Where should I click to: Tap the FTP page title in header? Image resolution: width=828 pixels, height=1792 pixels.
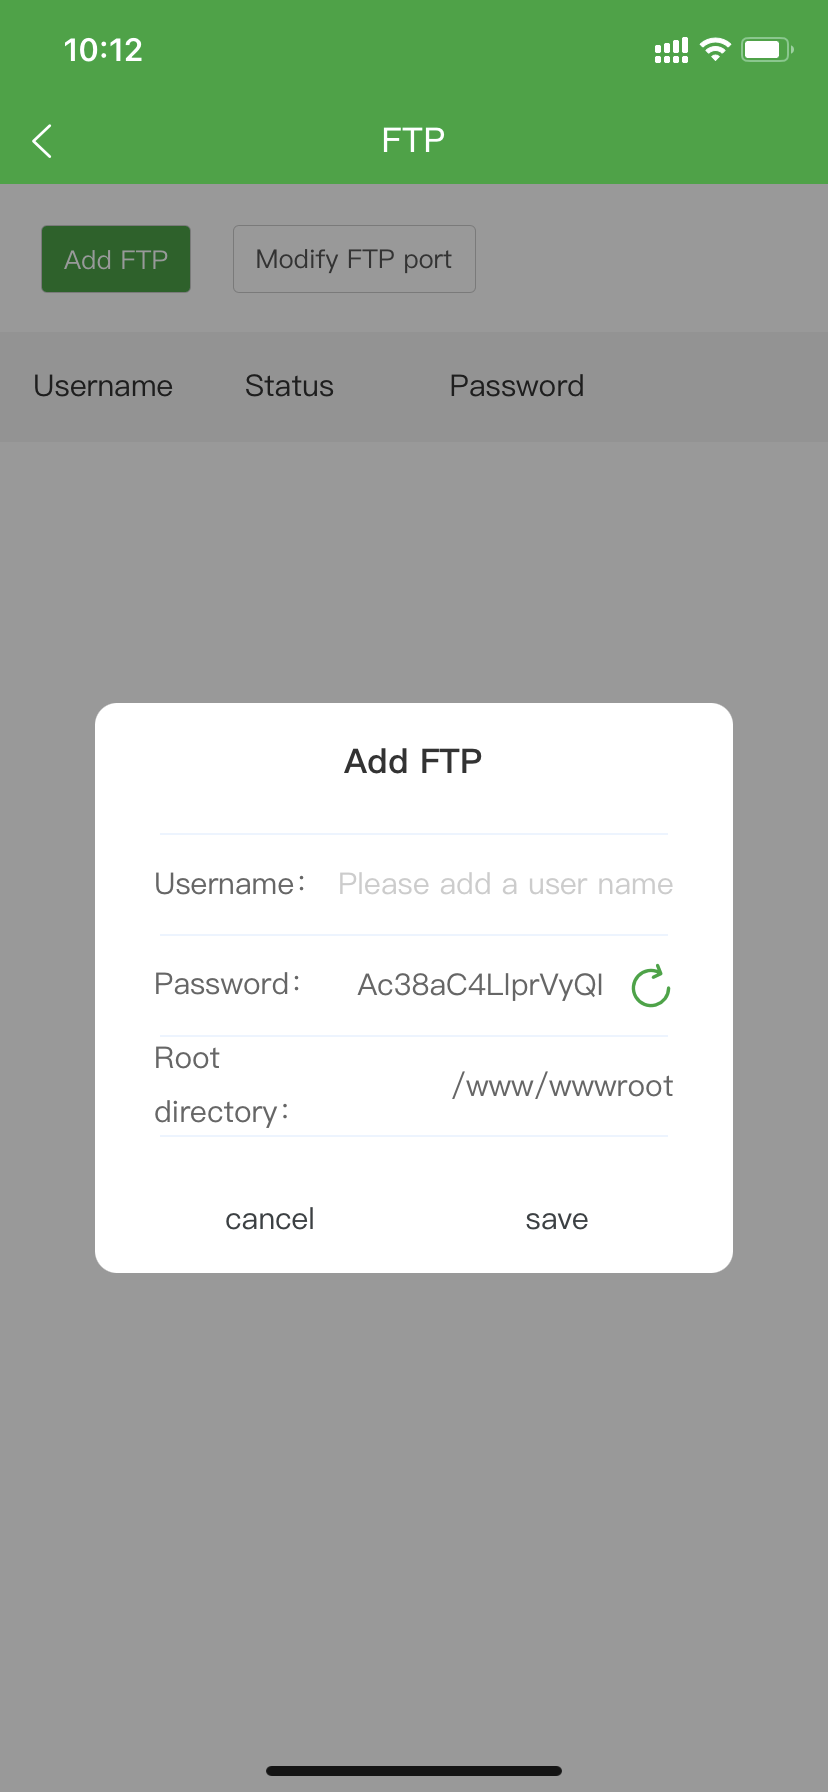click(413, 141)
